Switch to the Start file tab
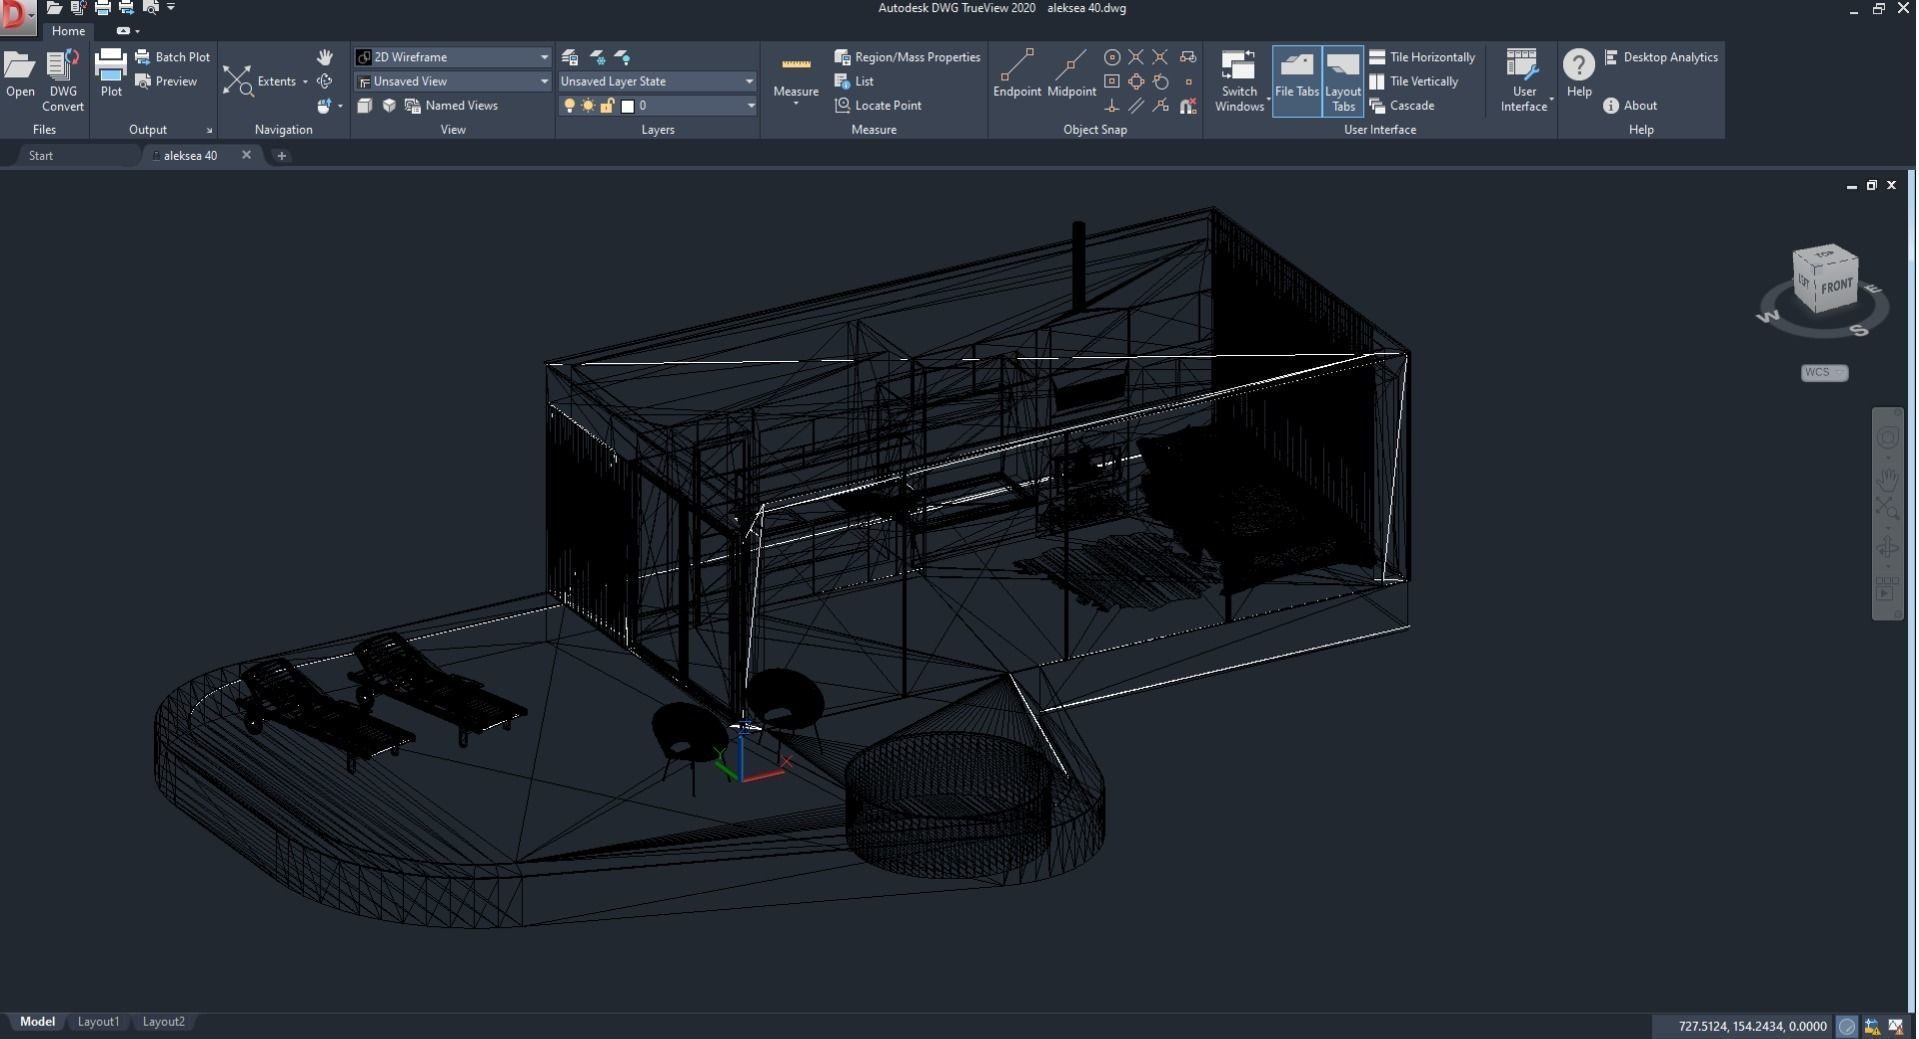This screenshot has height=1039, width=1919. [41, 155]
